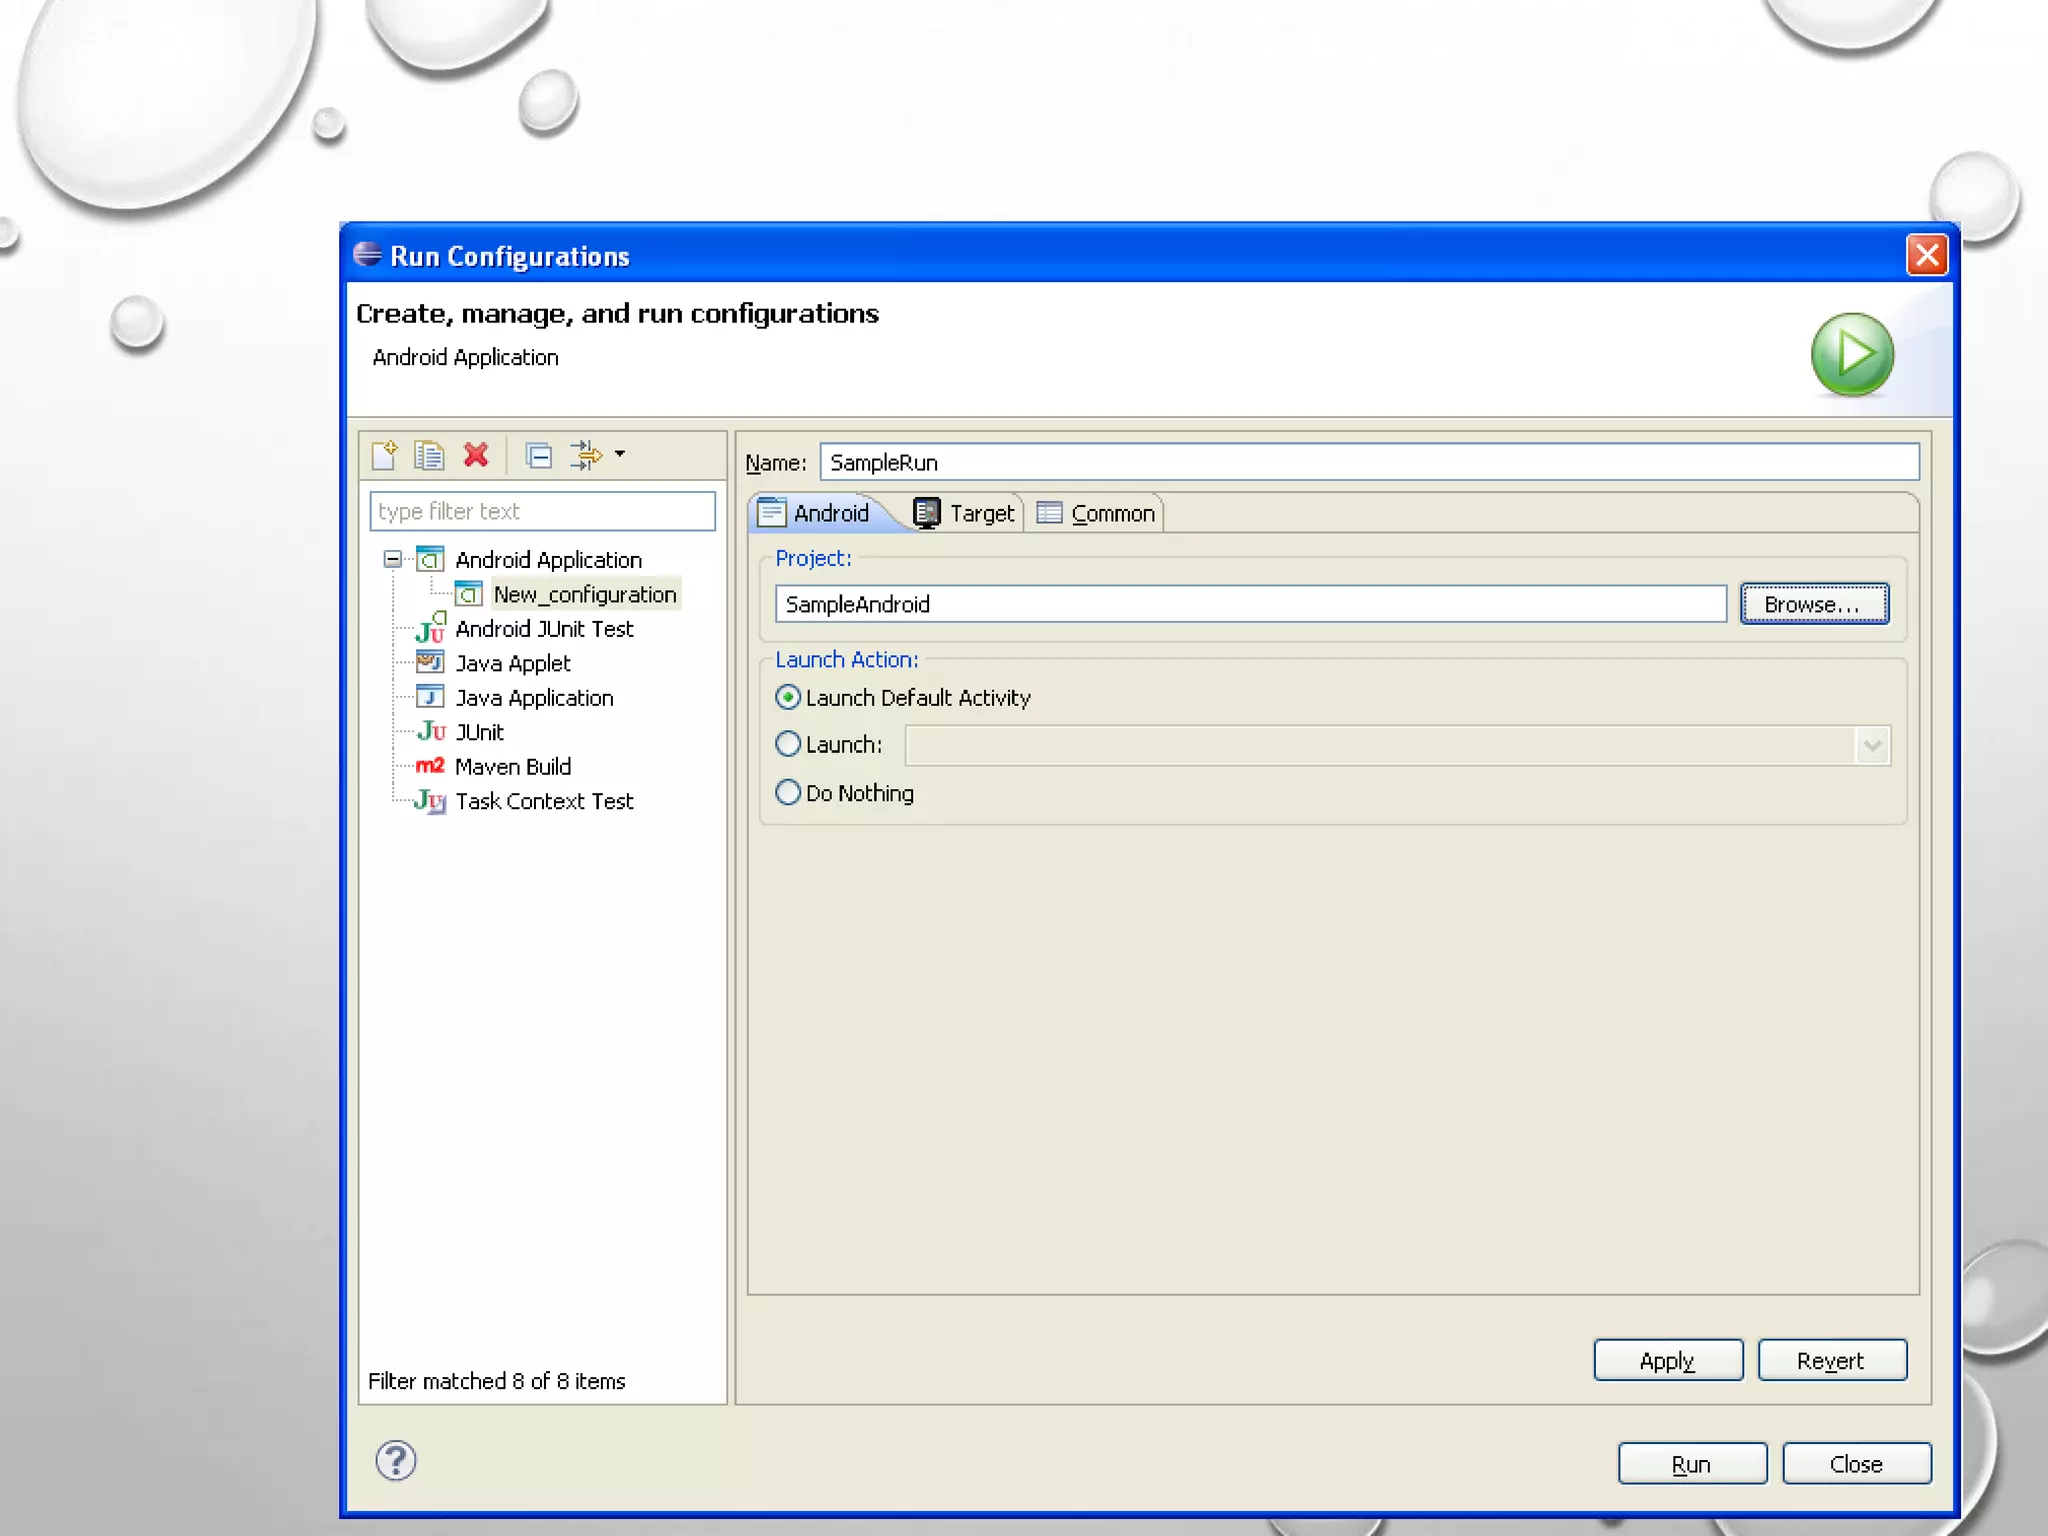
Task: Click the help question mark icon
Action: 396,1461
